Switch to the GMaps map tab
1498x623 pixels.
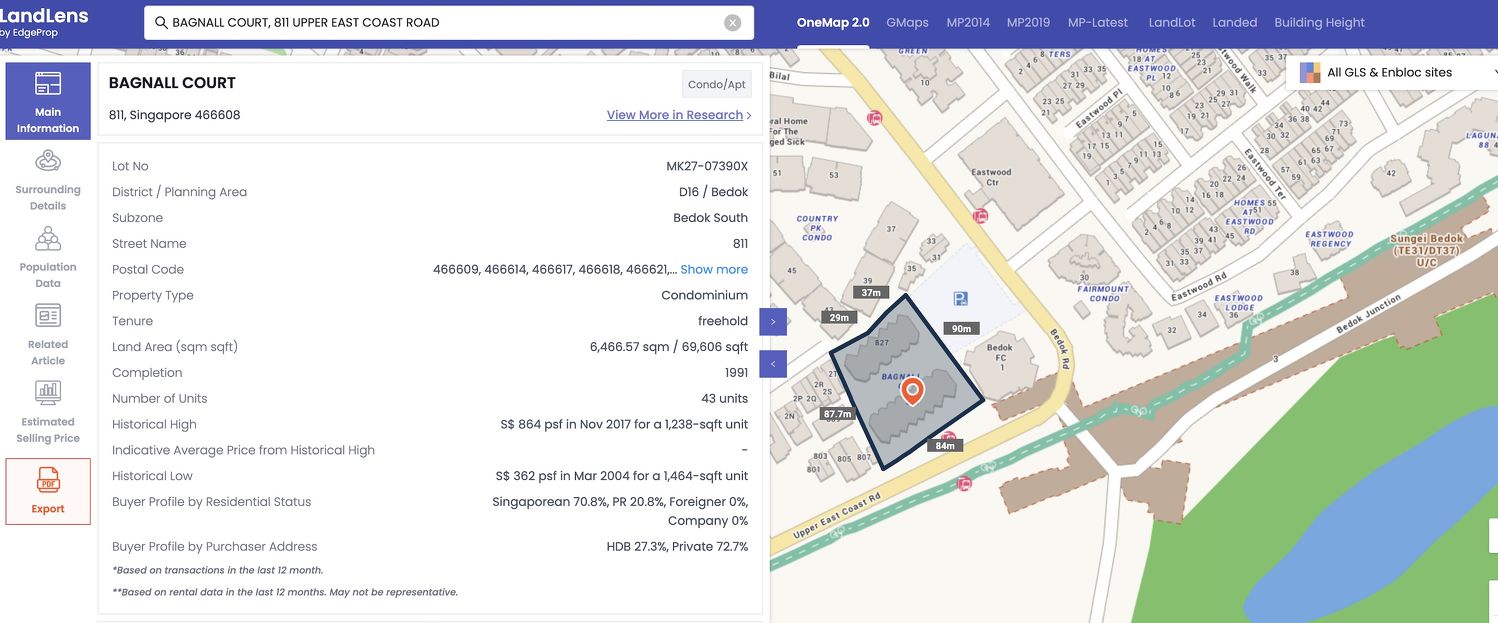pyautogui.click(x=907, y=23)
